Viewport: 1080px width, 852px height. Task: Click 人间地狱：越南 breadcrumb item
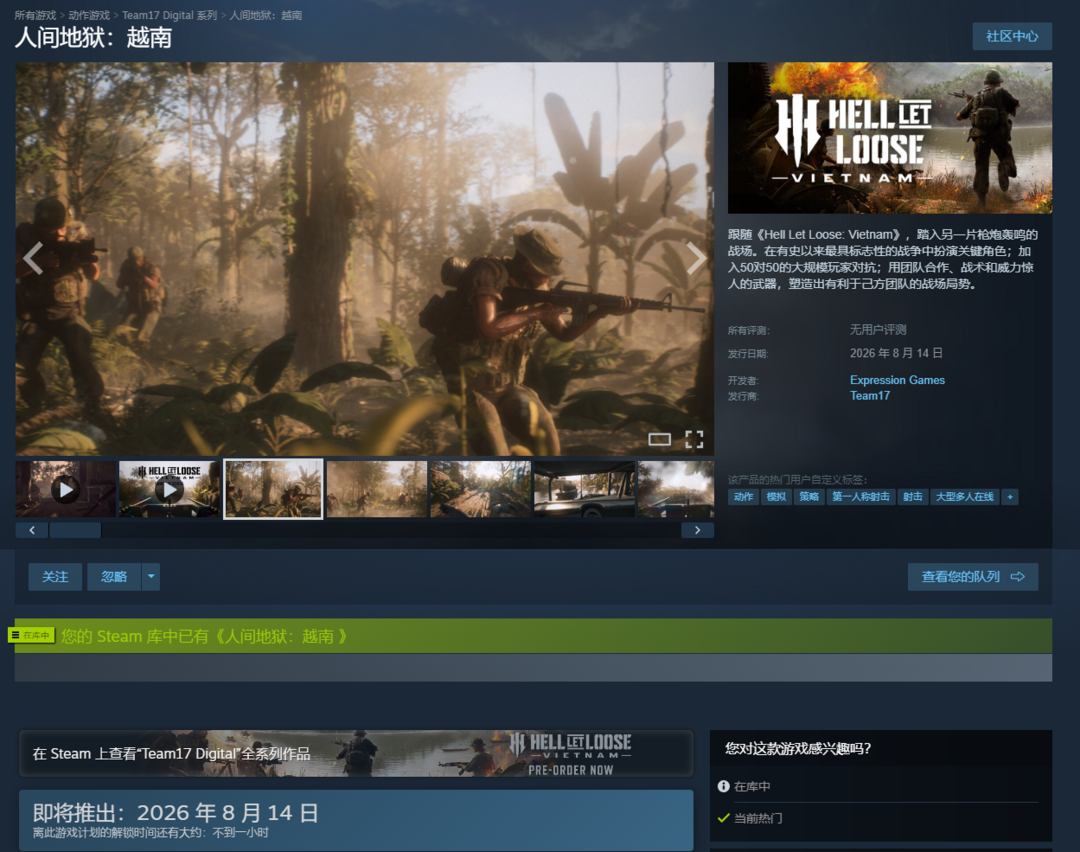(266, 15)
